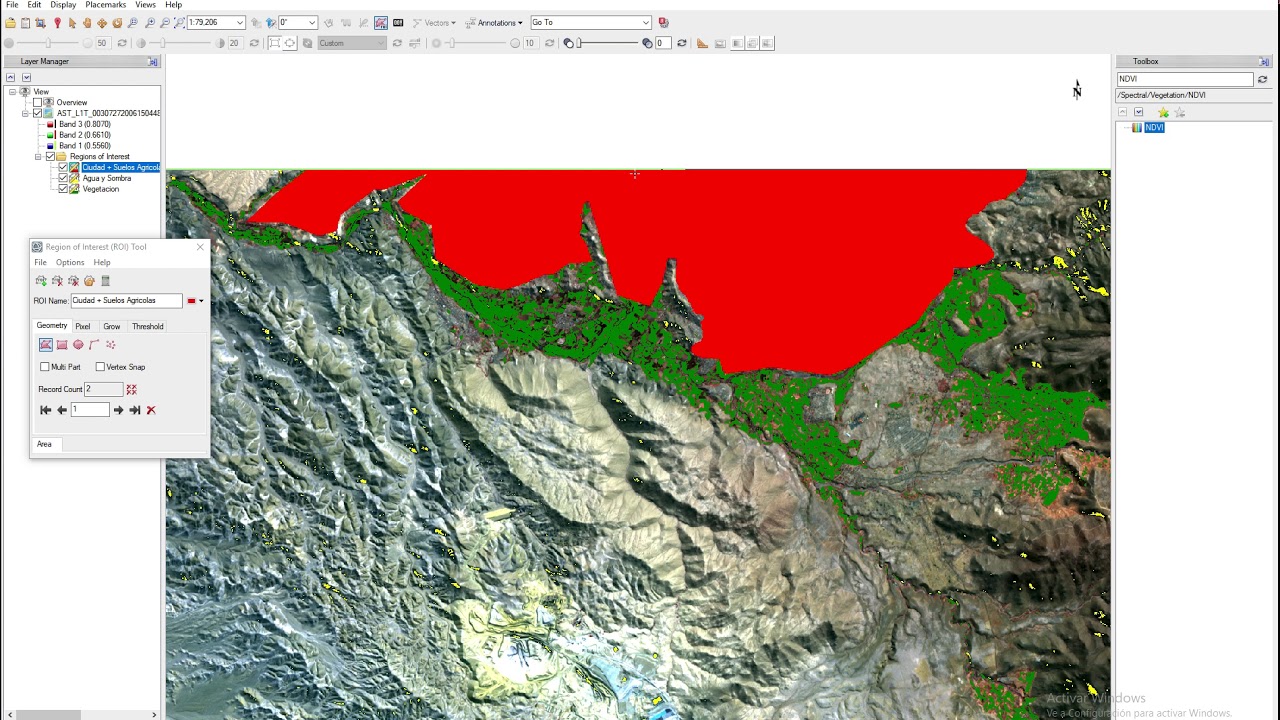Click the ROI Name input field
1280x720 pixels.
coord(127,301)
